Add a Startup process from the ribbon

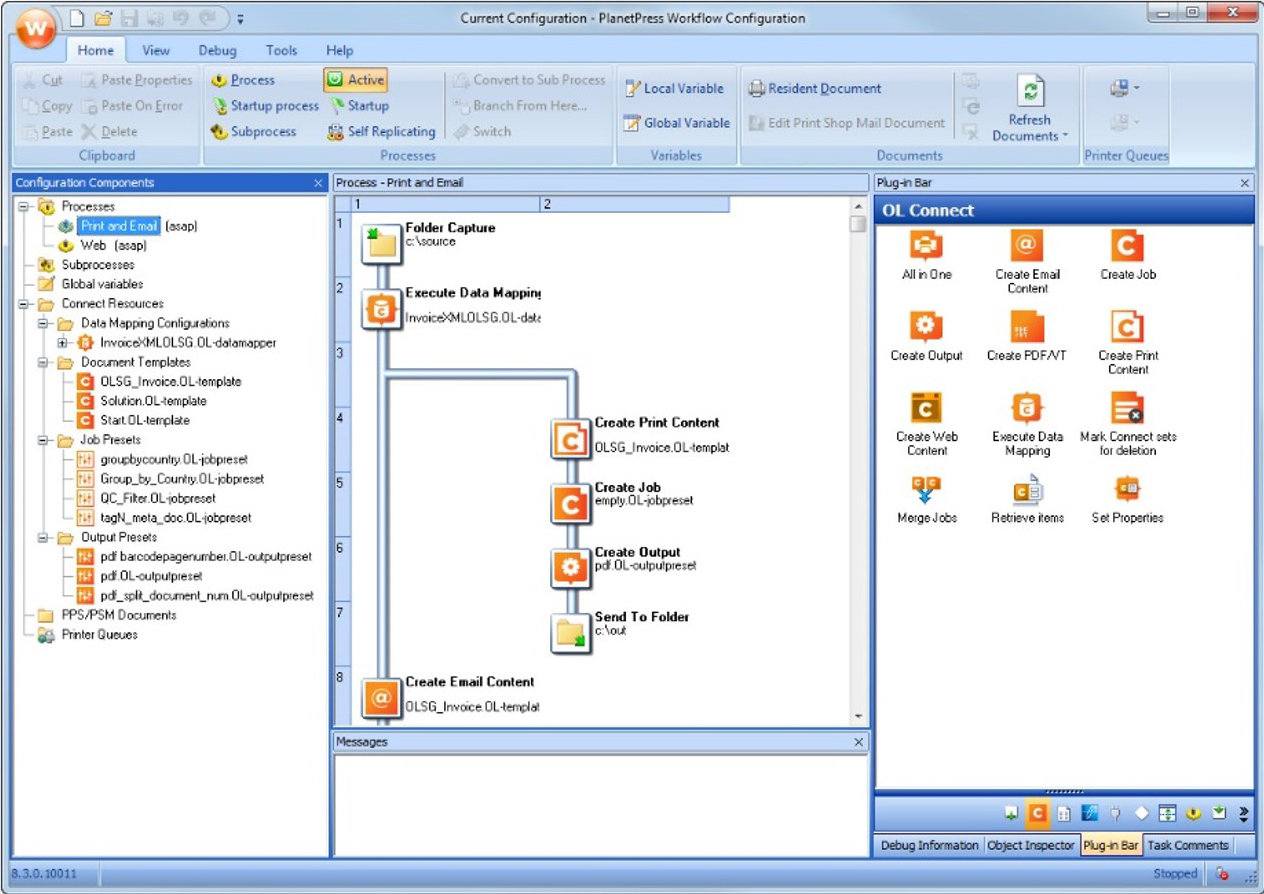(265, 106)
